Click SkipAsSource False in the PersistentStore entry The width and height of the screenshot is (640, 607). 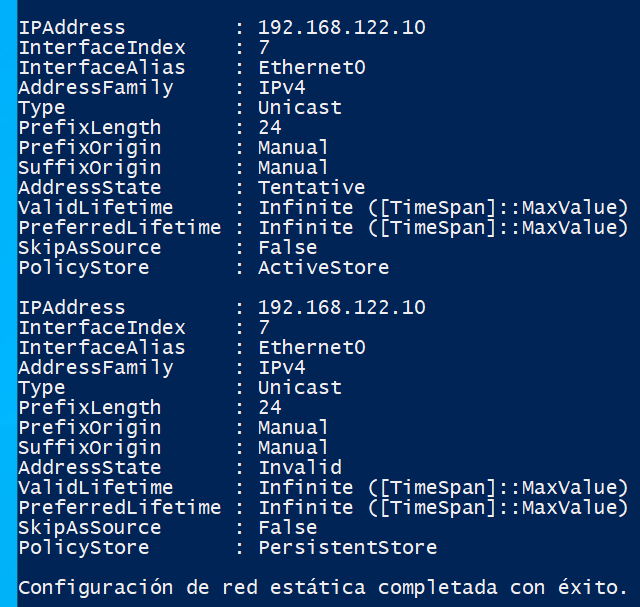tap(287, 528)
